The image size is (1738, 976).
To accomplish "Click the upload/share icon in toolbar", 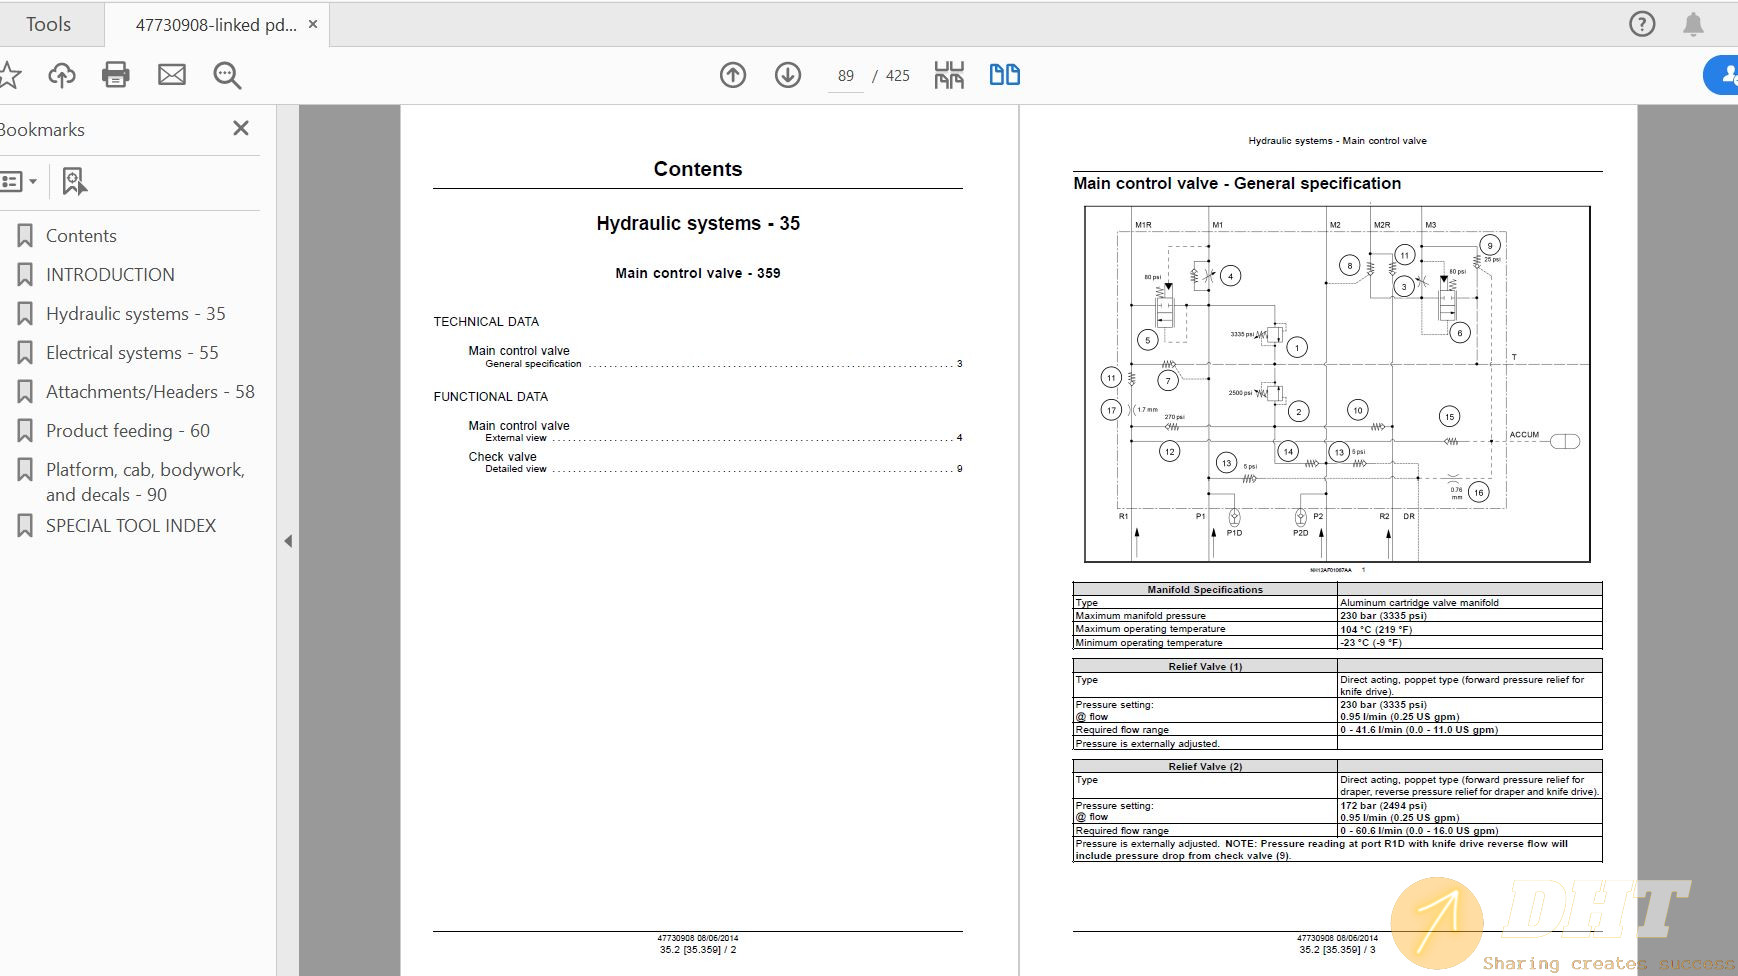I will 62,74.
